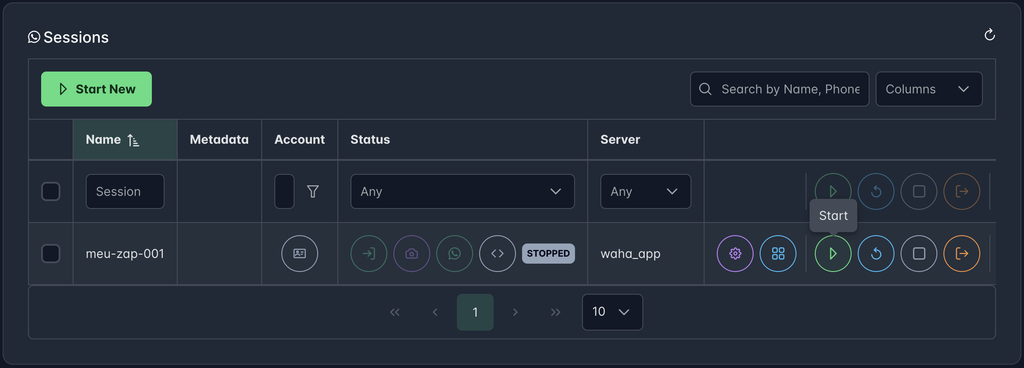Click the STOPPED status badge
The image size is (1024, 368).
pyautogui.click(x=549, y=254)
